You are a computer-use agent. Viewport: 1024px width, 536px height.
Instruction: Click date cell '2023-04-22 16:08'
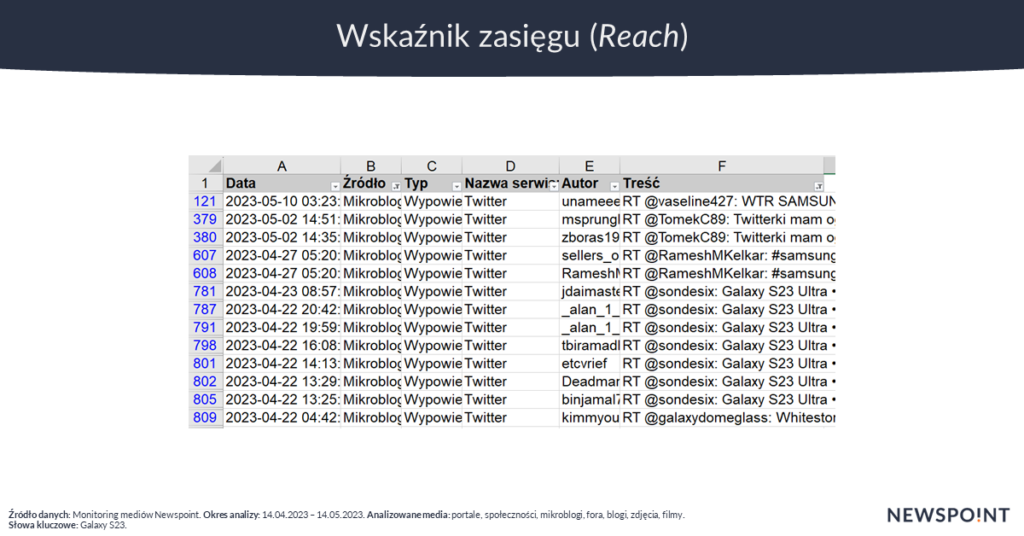click(281, 345)
